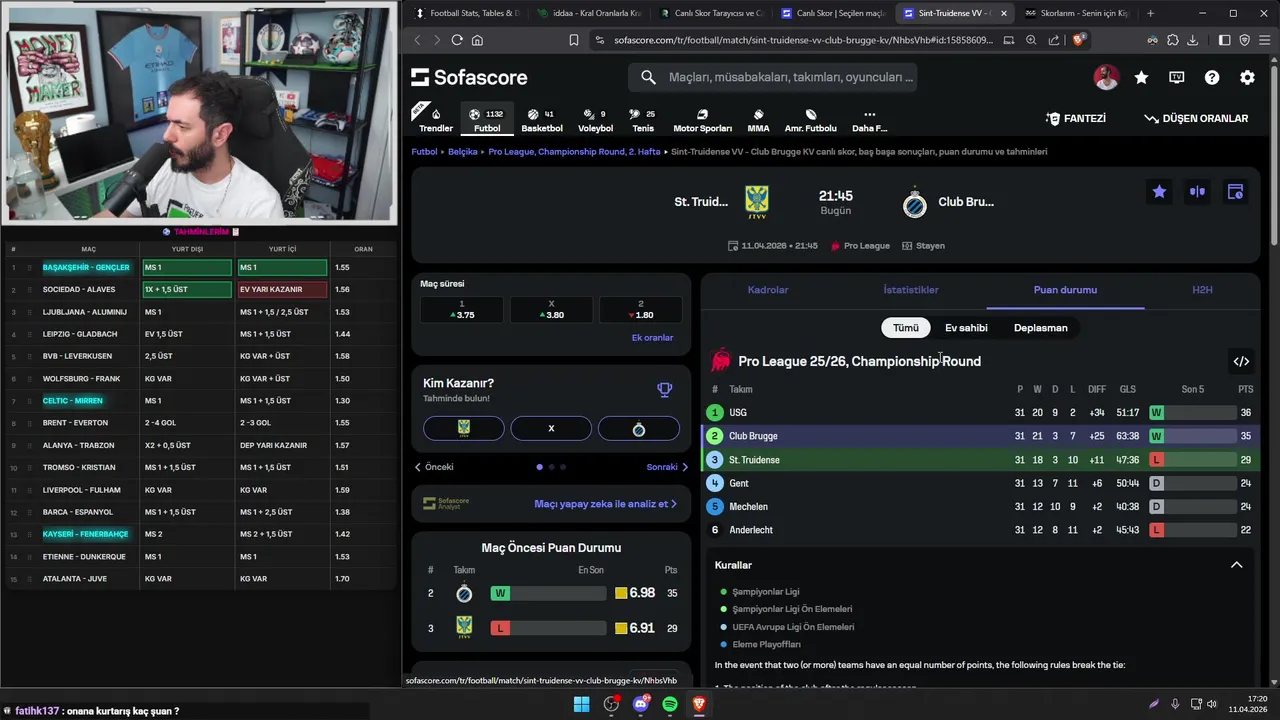Collapse the Kurallar section

[1236, 565]
